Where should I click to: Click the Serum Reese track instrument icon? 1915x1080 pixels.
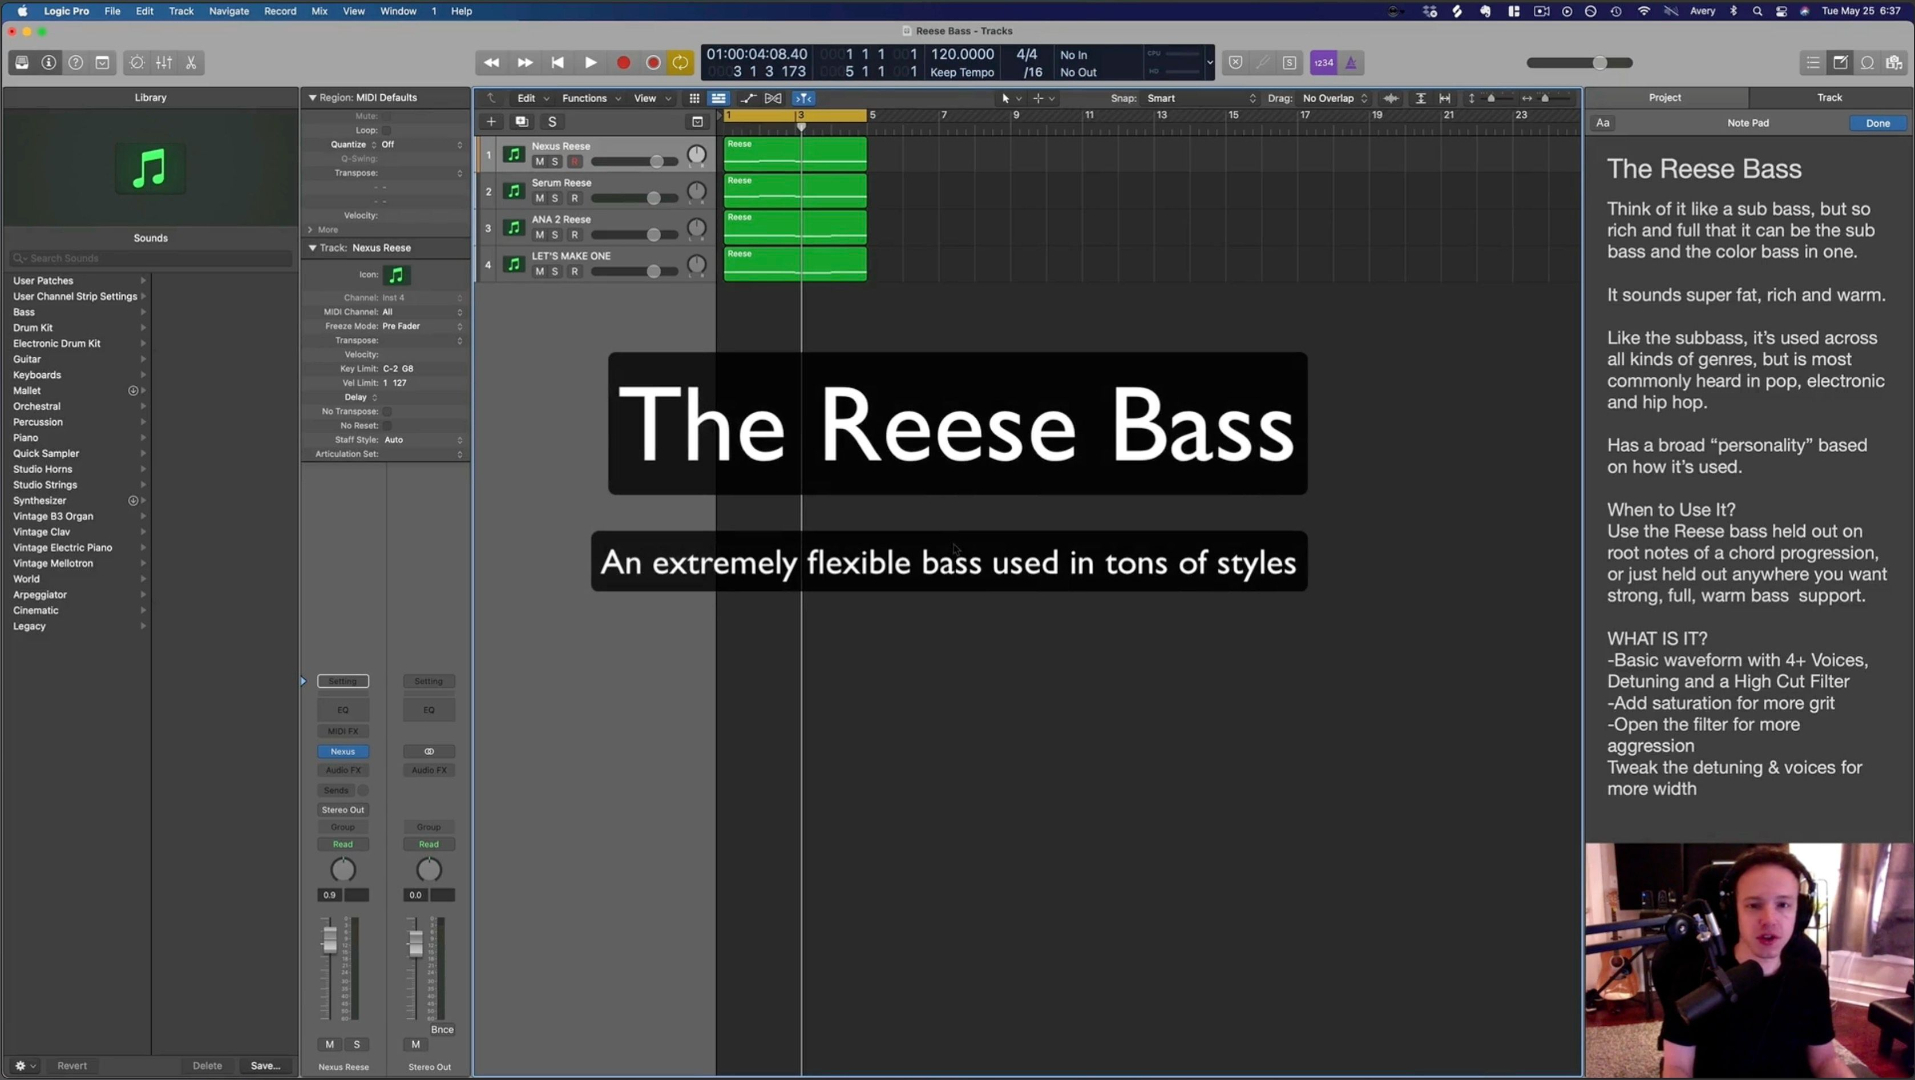pos(514,191)
